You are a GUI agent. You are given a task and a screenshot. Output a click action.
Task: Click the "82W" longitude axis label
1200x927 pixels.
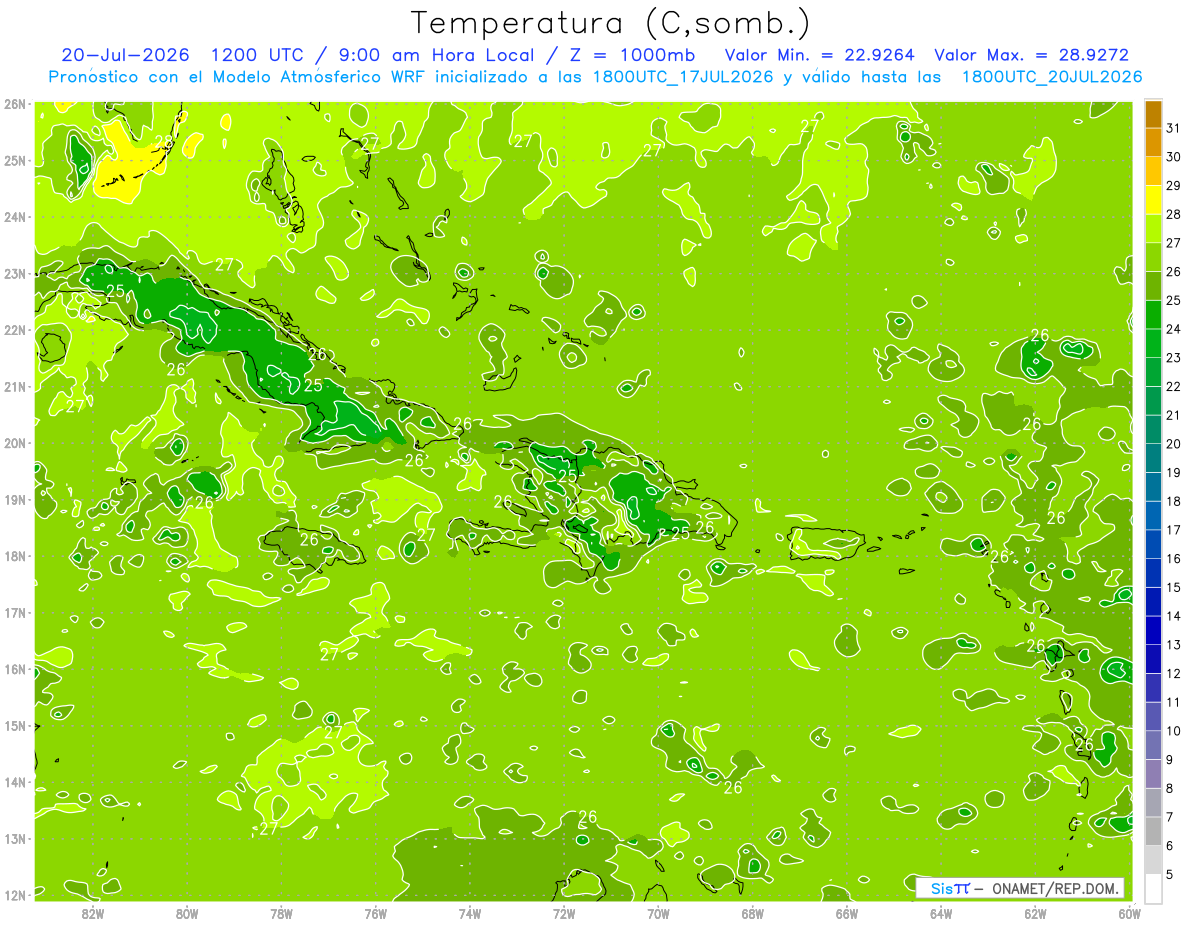pos(93,913)
